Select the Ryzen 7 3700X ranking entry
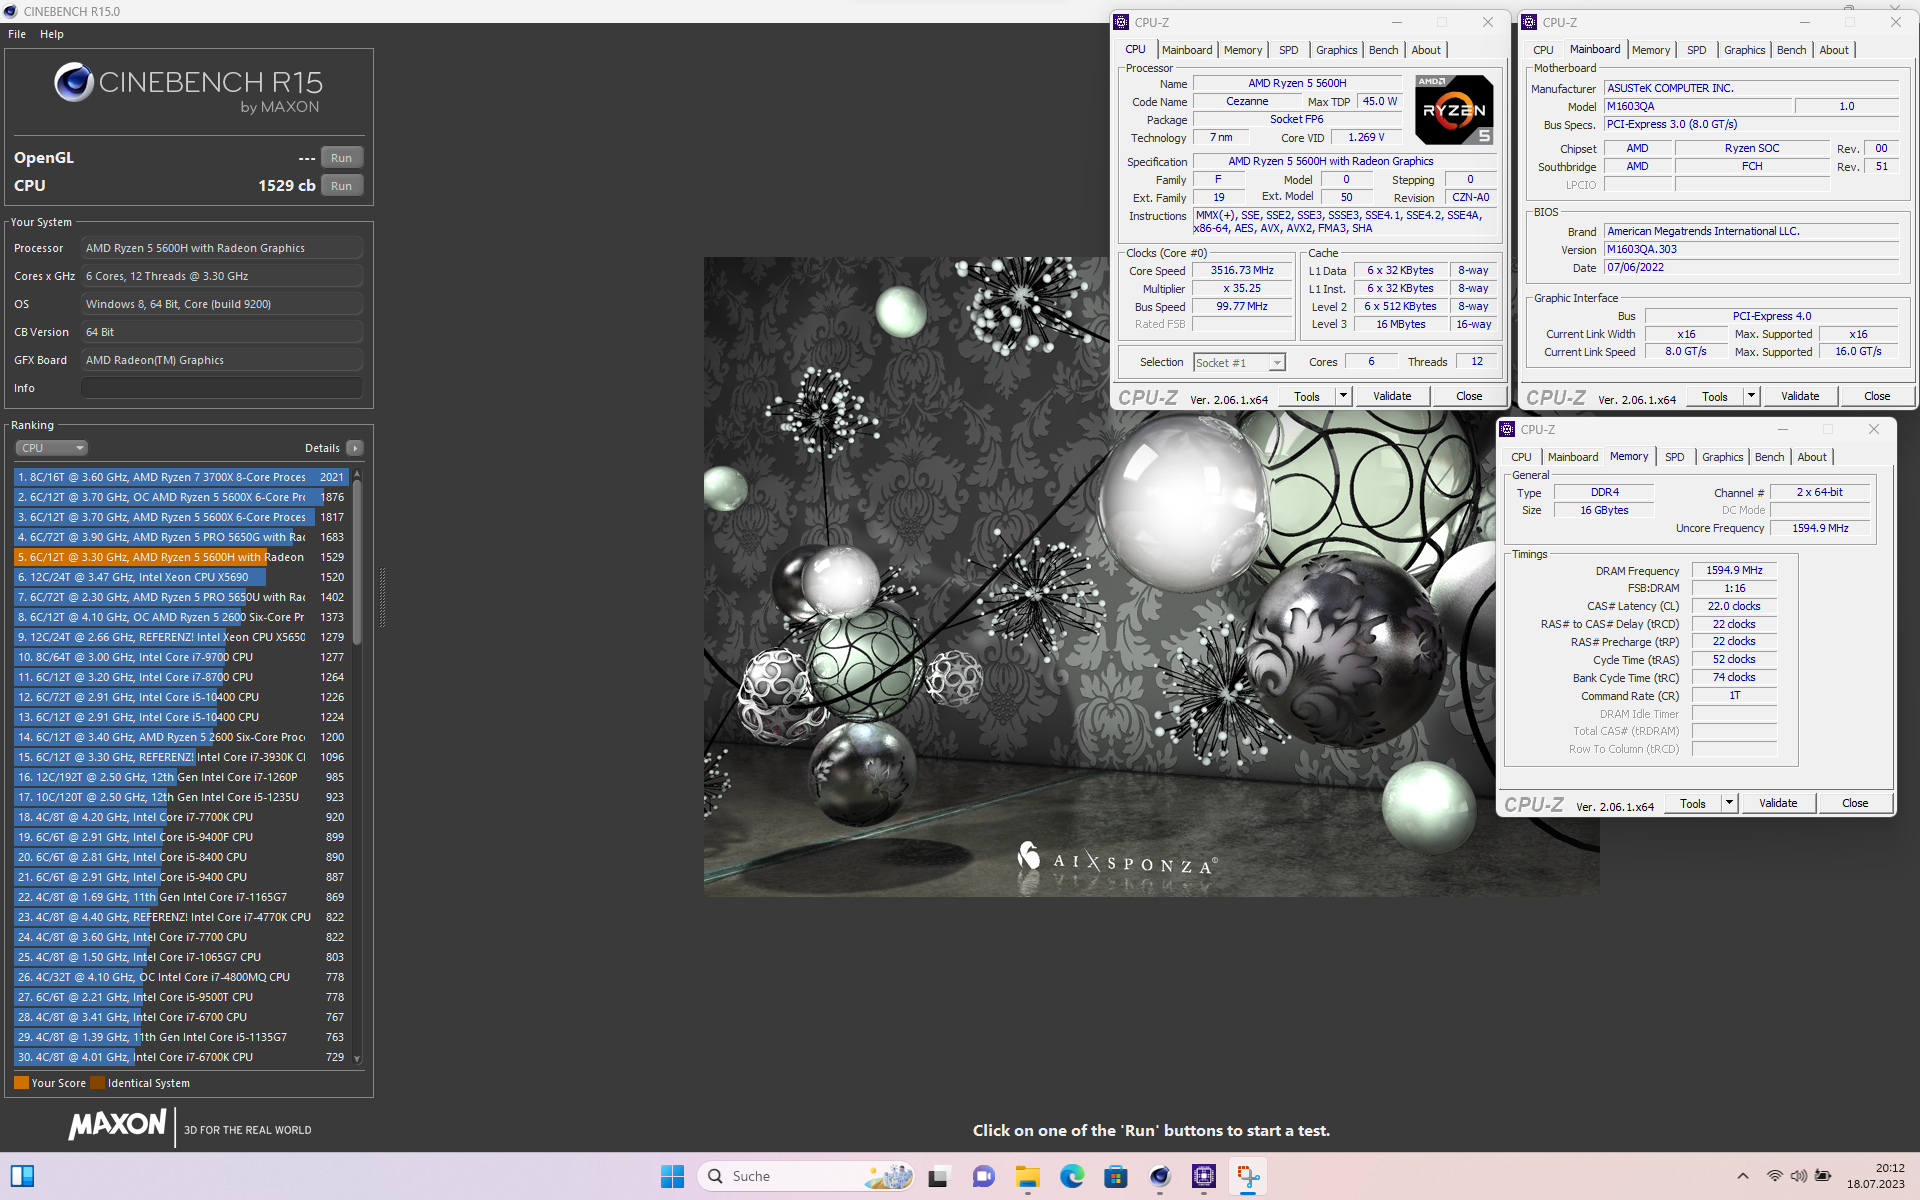Screen dimensions: 1920x1200 click(x=181, y=477)
